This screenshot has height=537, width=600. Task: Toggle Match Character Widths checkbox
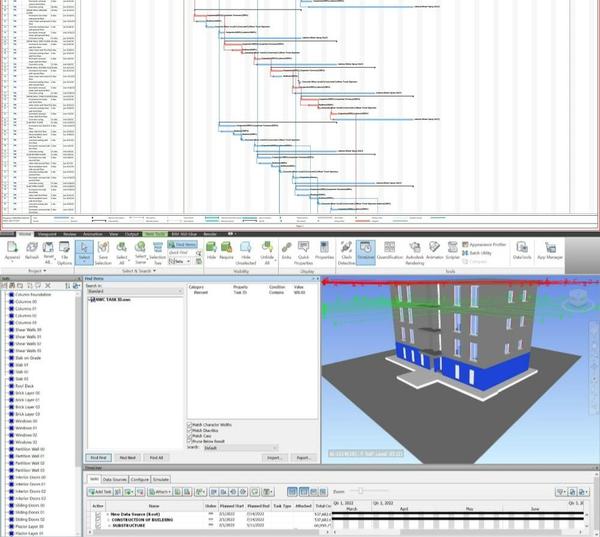(189, 424)
